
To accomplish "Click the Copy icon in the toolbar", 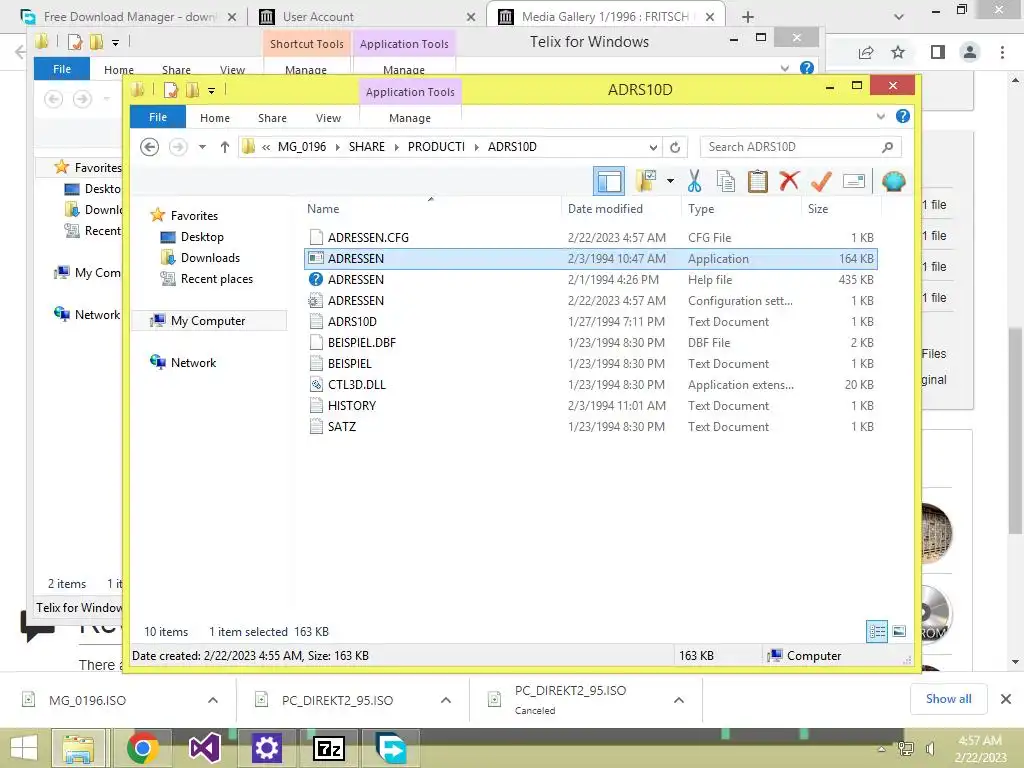I will 726,182.
